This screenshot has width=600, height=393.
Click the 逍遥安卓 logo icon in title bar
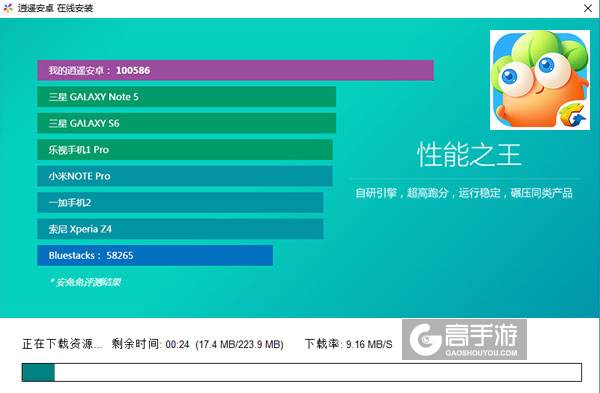pyautogui.click(x=8, y=8)
